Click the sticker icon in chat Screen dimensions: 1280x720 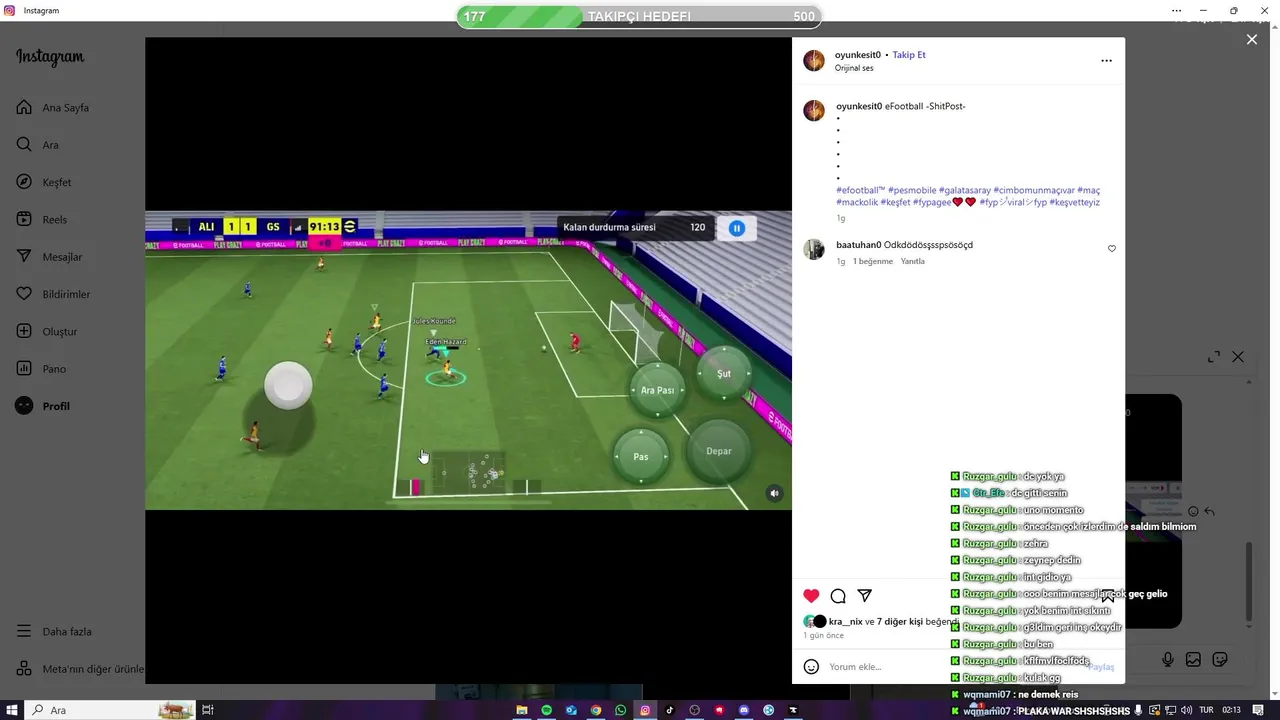point(1220,660)
